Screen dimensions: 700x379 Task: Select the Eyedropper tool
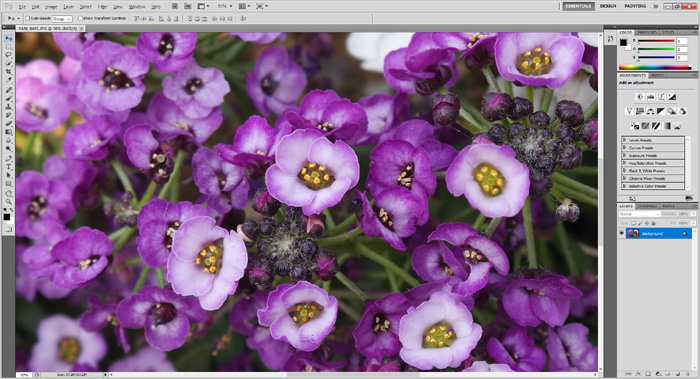tap(8, 80)
